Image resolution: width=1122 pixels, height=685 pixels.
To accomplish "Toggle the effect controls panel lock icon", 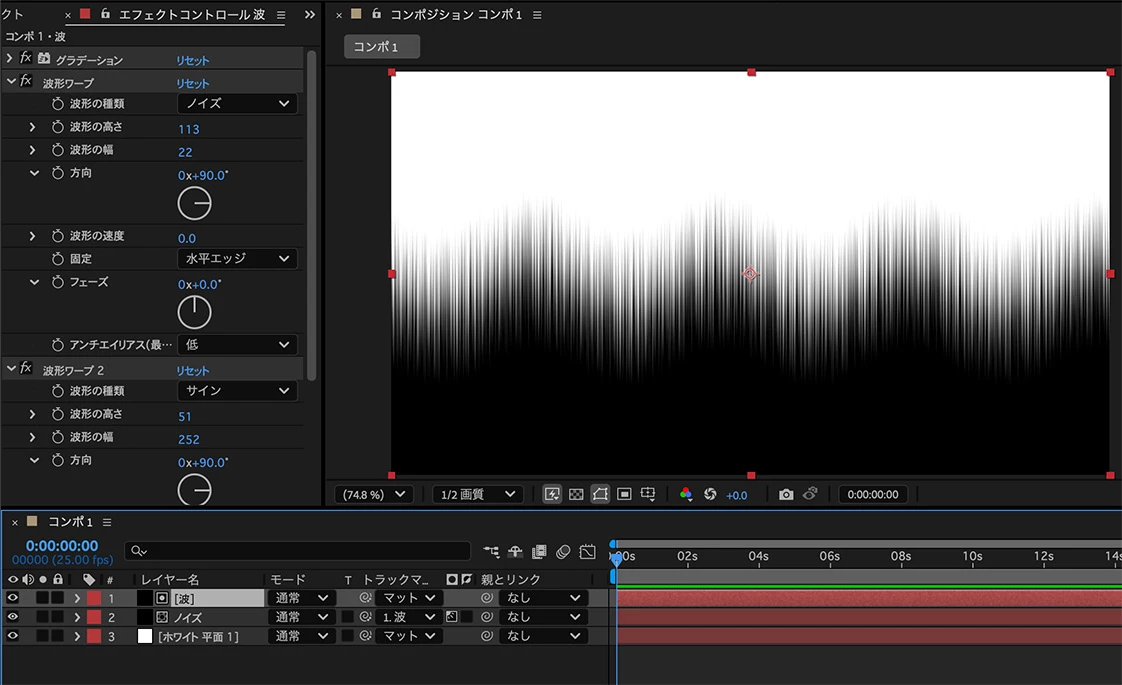I will click(105, 13).
